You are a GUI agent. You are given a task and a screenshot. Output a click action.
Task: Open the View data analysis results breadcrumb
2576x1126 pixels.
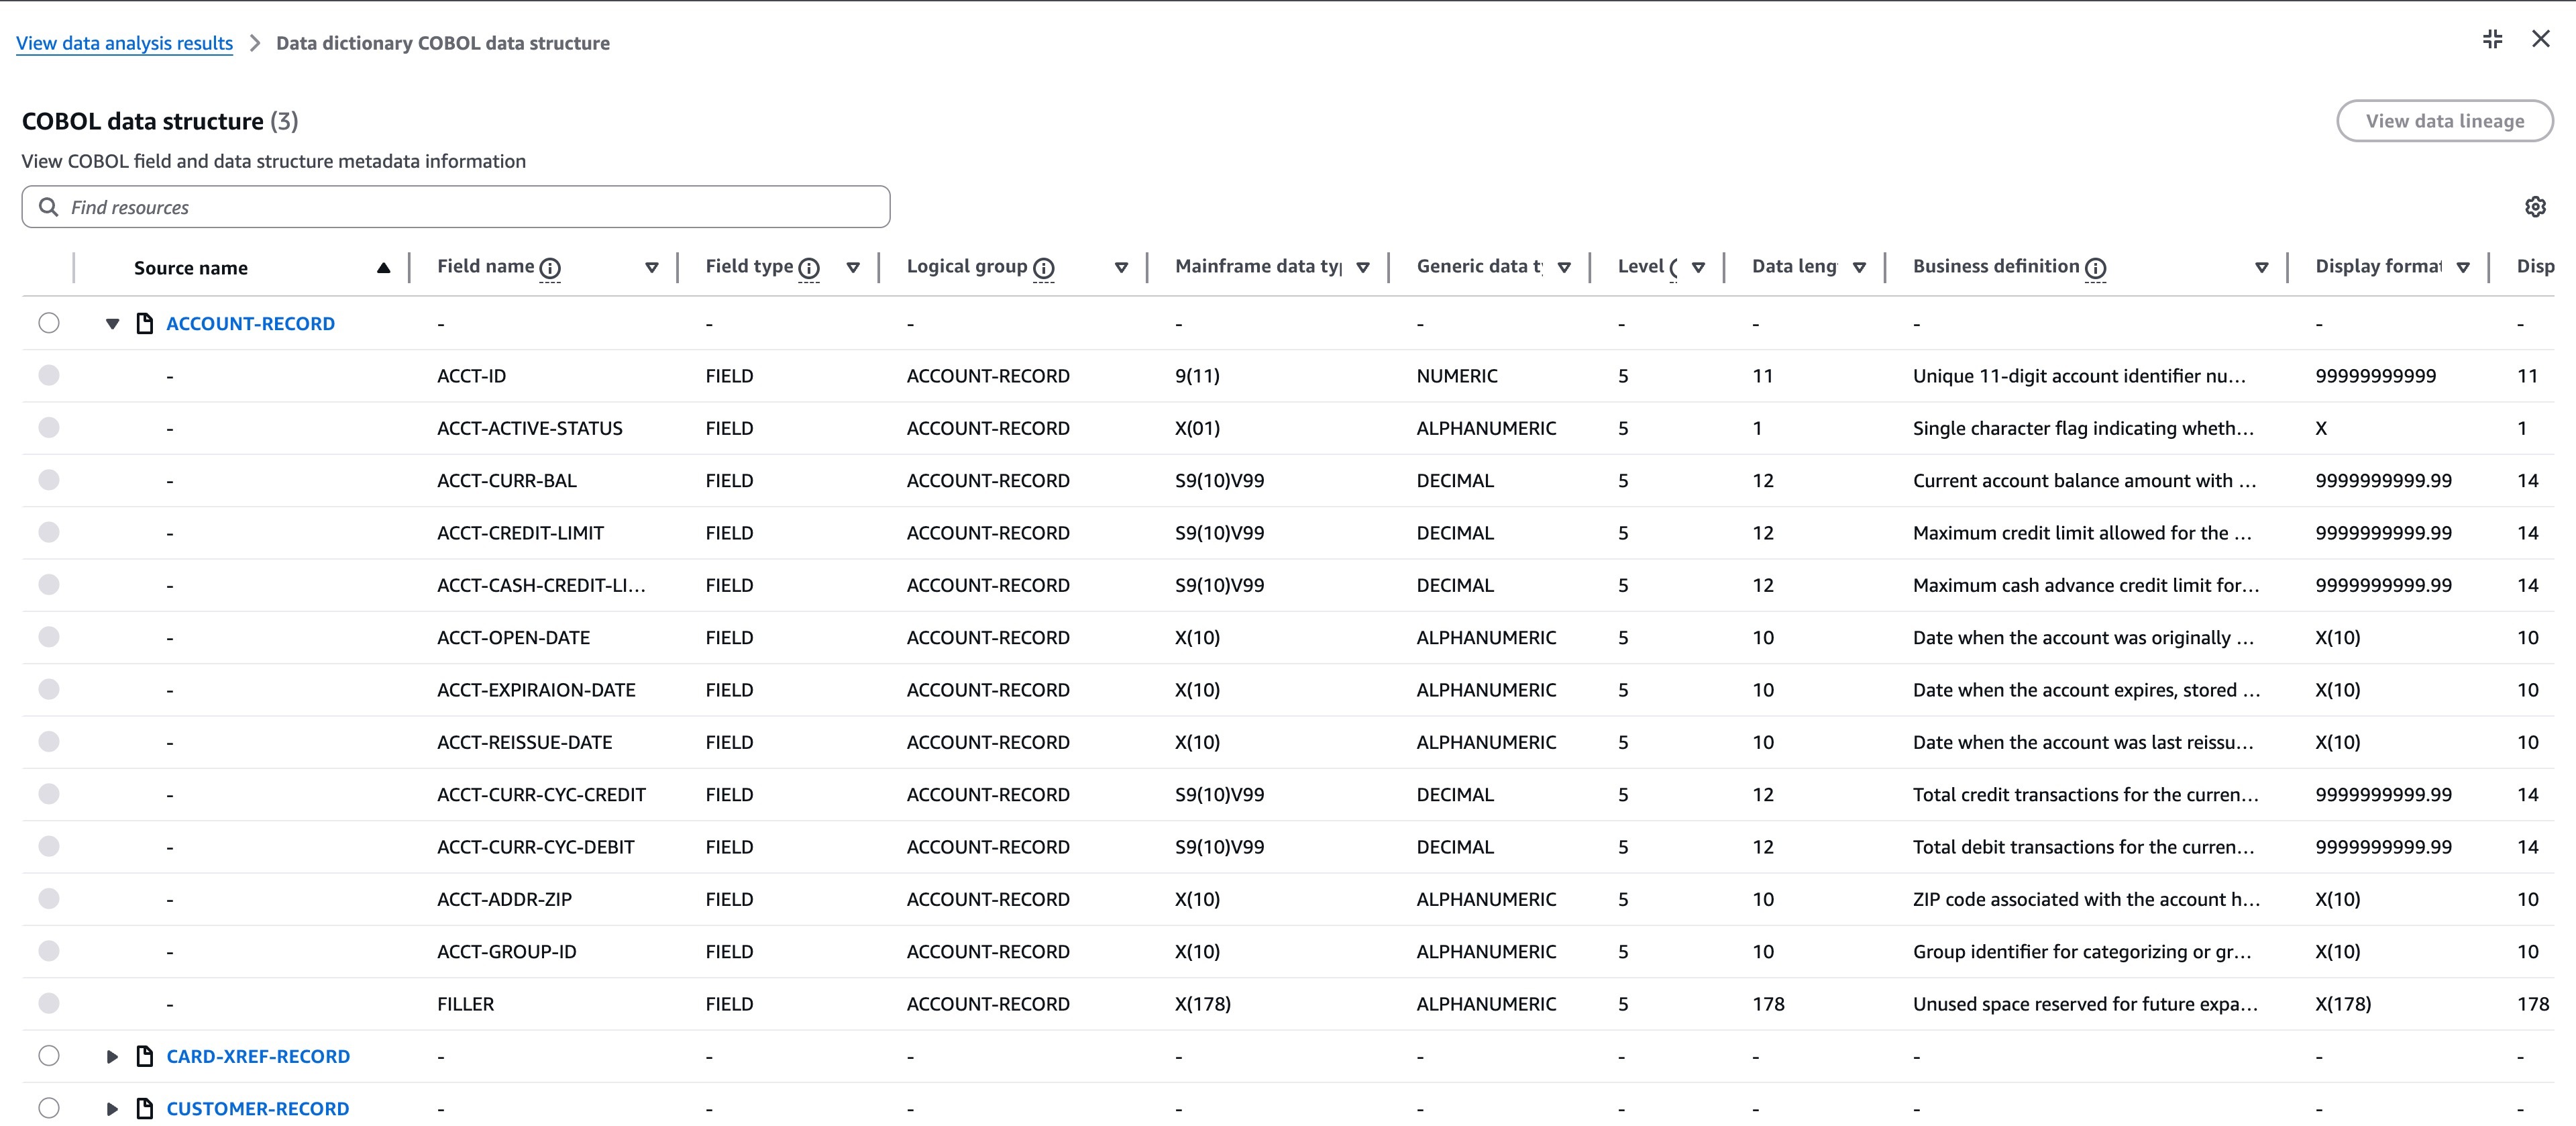[122, 43]
